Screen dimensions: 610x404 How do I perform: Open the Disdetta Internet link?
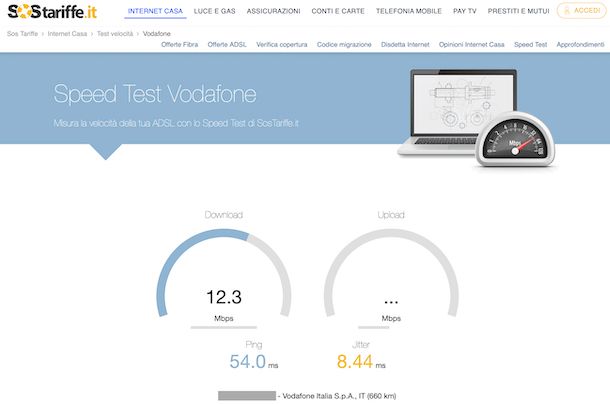pyautogui.click(x=405, y=45)
